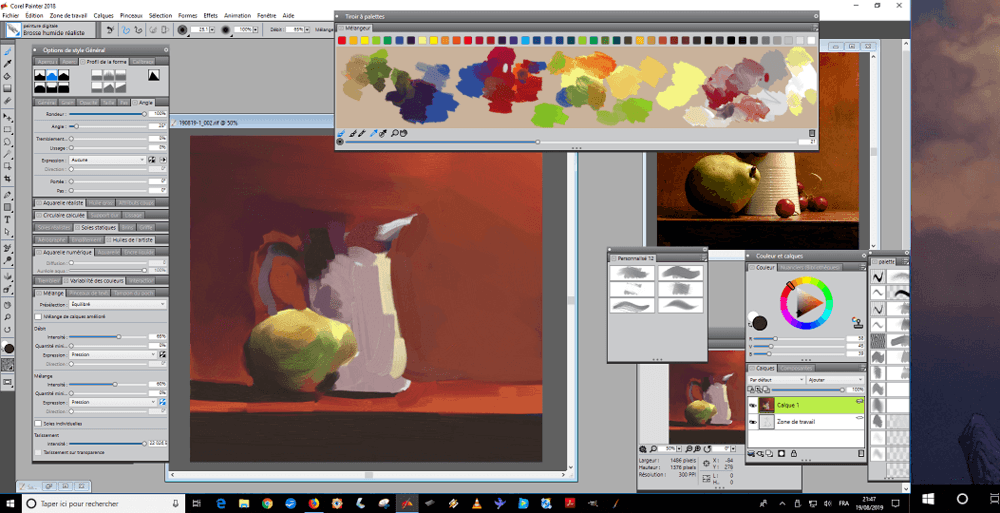Click the trash icon in the Mélangeur
Screen dimensions: 1000x513
coord(812,133)
